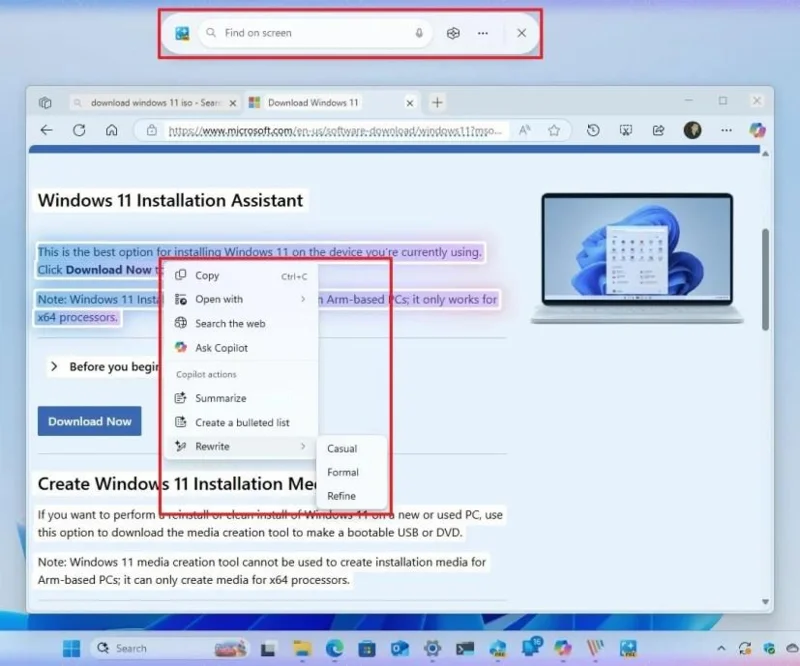The image size is (800, 666).
Task: Open the Windows Start menu
Action: (71, 649)
